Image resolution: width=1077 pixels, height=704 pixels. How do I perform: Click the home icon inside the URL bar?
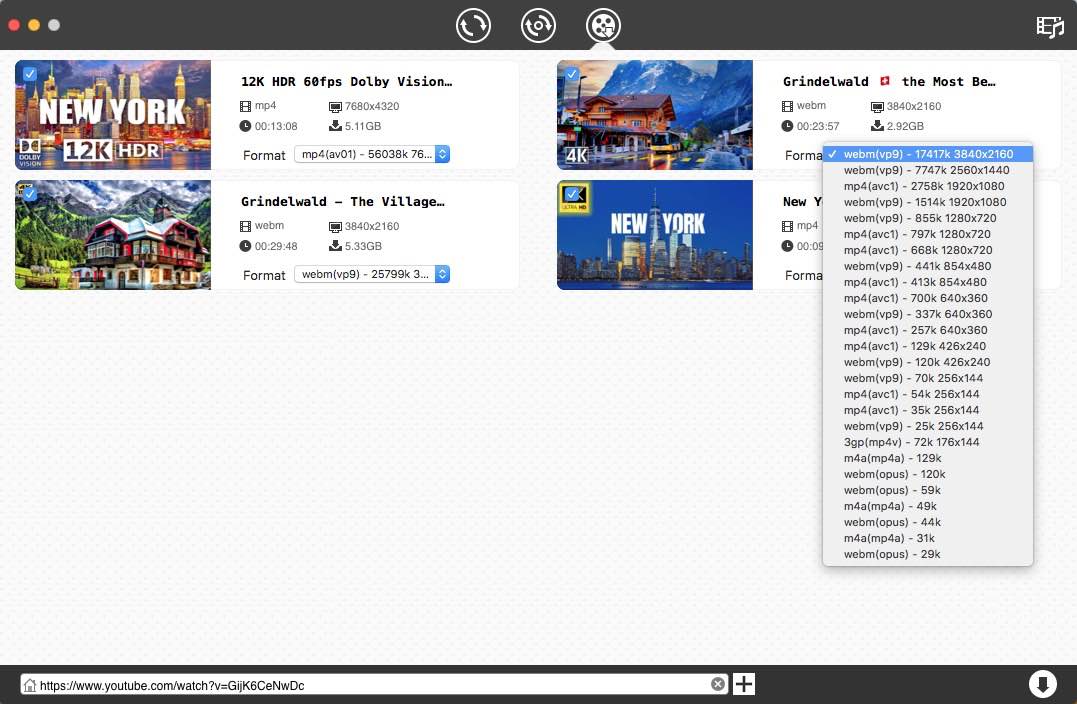[32, 683]
